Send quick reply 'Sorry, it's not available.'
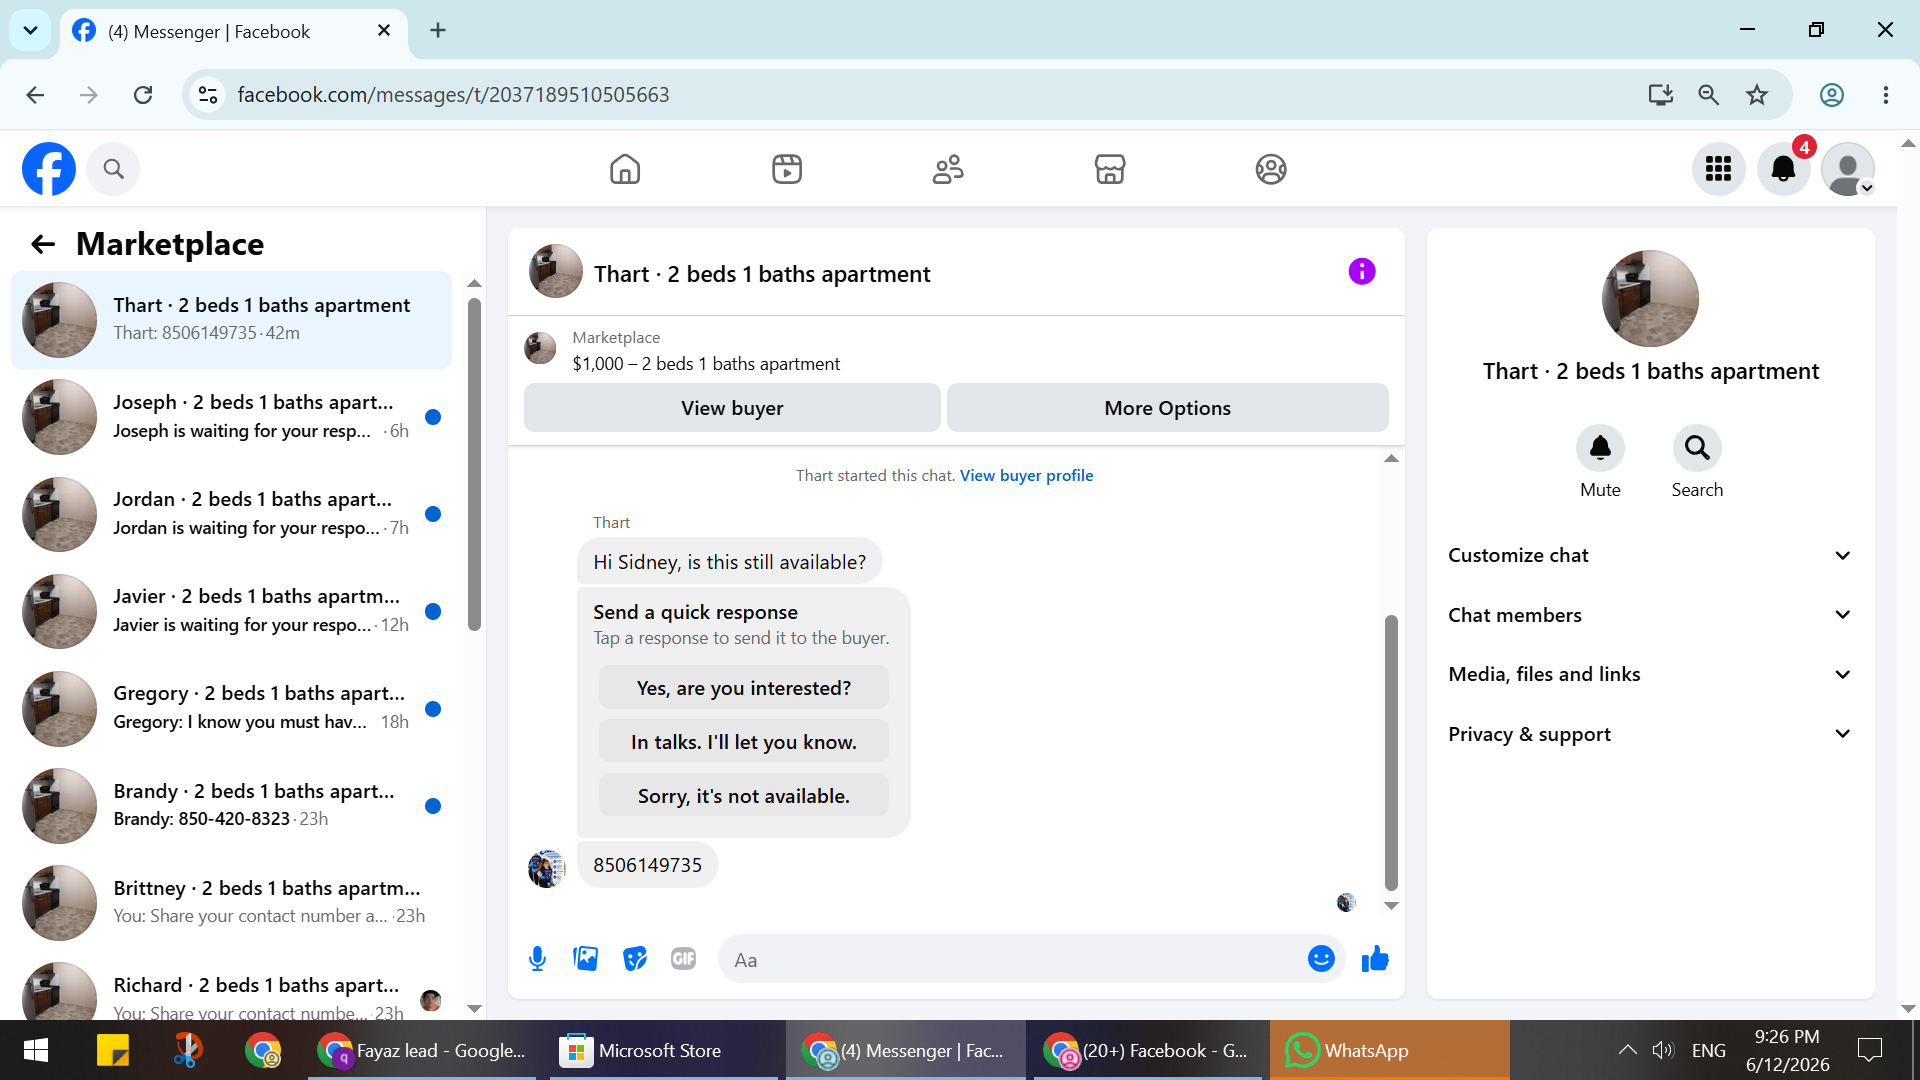The image size is (1920, 1080). coord(744,796)
